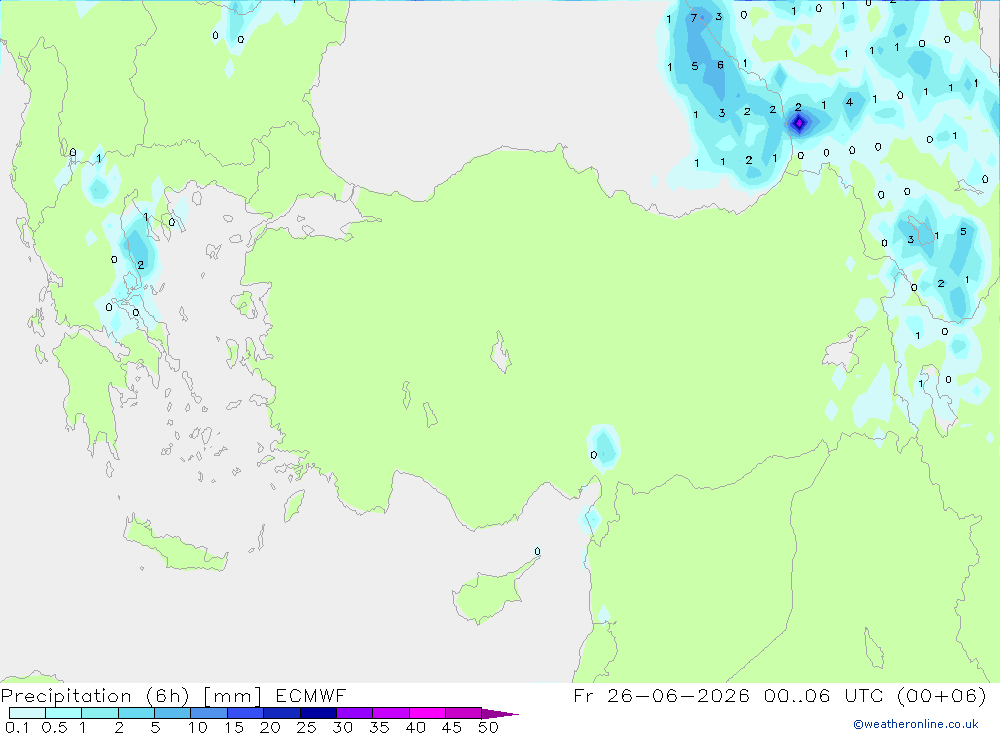
Task: Select the 40–45 mm magenta legend swatch
Action: tap(427, 713)
